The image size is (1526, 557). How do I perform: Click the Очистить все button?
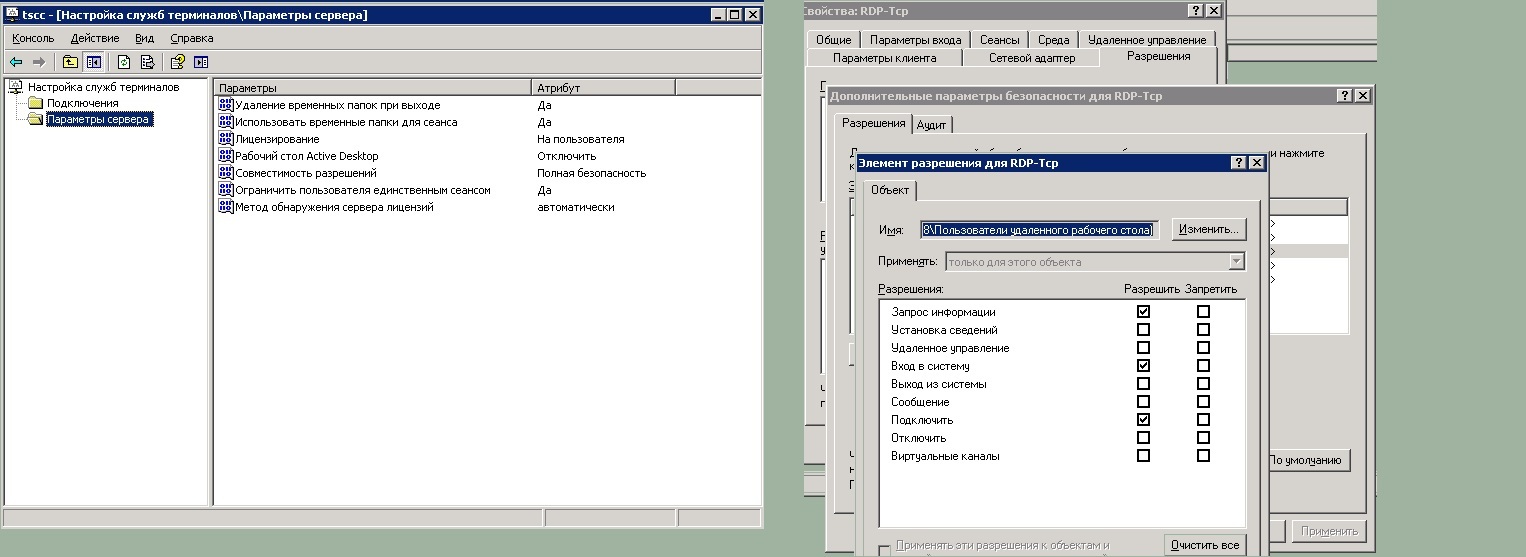1206,545
